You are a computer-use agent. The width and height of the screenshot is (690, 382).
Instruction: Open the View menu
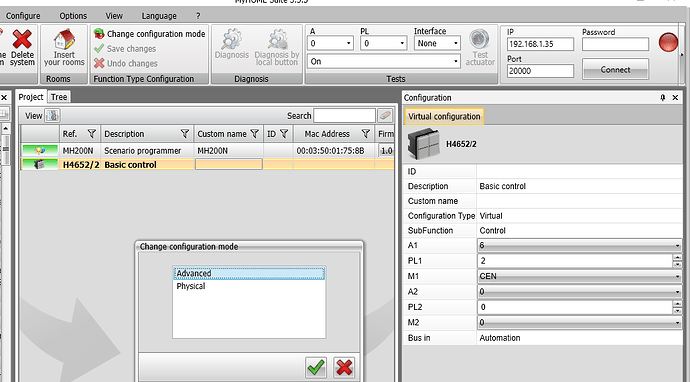coord(114,16)
